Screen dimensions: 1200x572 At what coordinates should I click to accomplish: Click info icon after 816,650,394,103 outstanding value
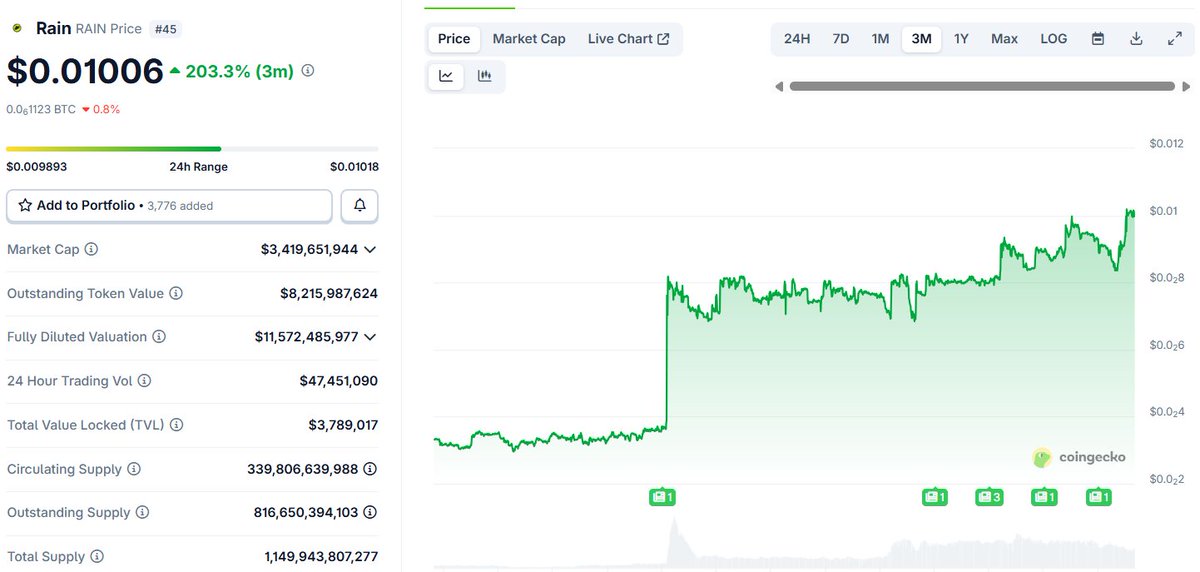[x=370, y=512]
